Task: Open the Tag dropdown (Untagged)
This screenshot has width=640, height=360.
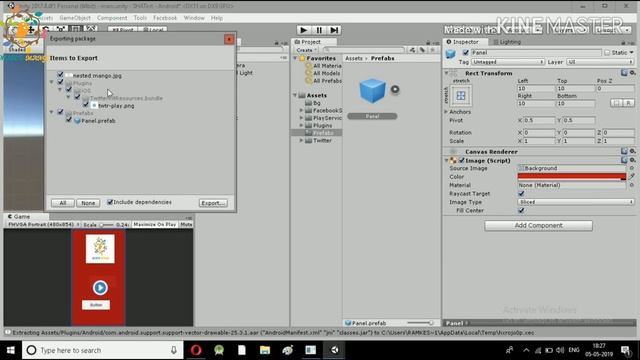Action: click(508, 62)
